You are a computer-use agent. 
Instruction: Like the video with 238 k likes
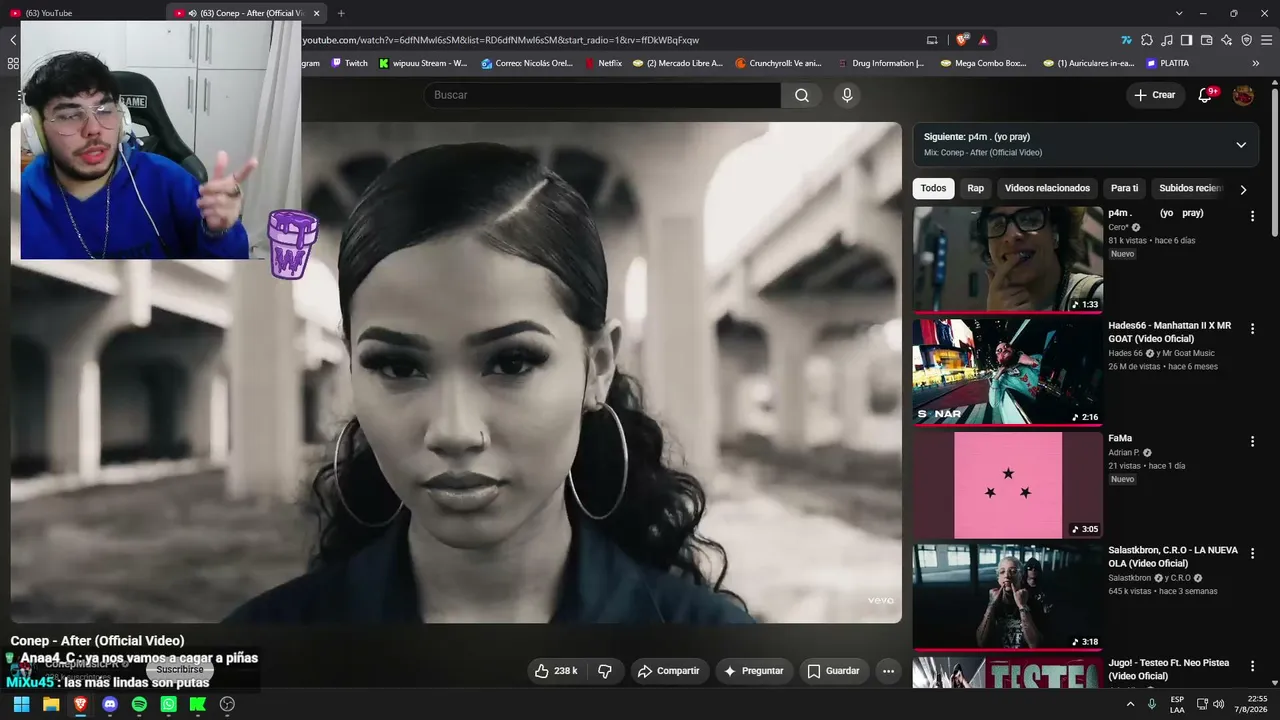pos(557,671)
